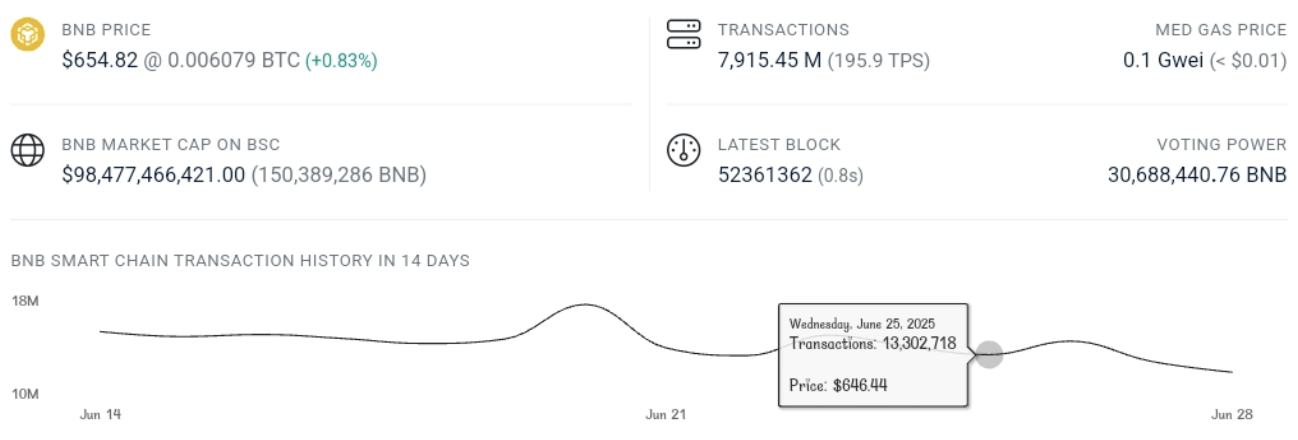
Task: Click the 10M y-axis label
Action: (25, 394)
